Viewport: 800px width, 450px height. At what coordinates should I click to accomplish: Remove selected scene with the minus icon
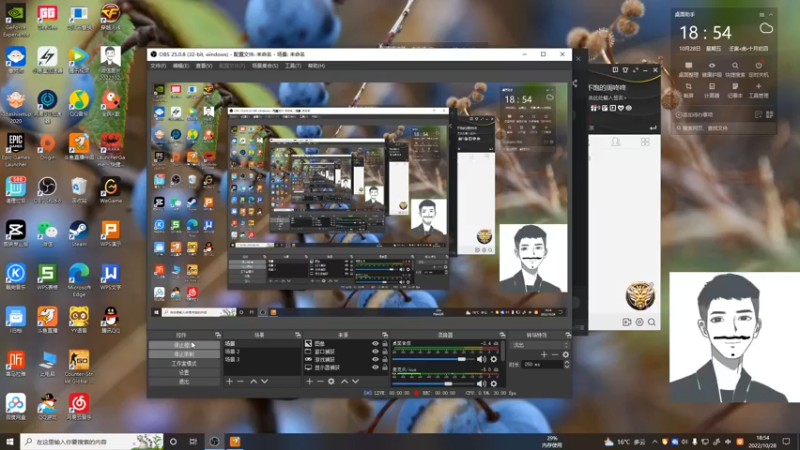point(240,381)
